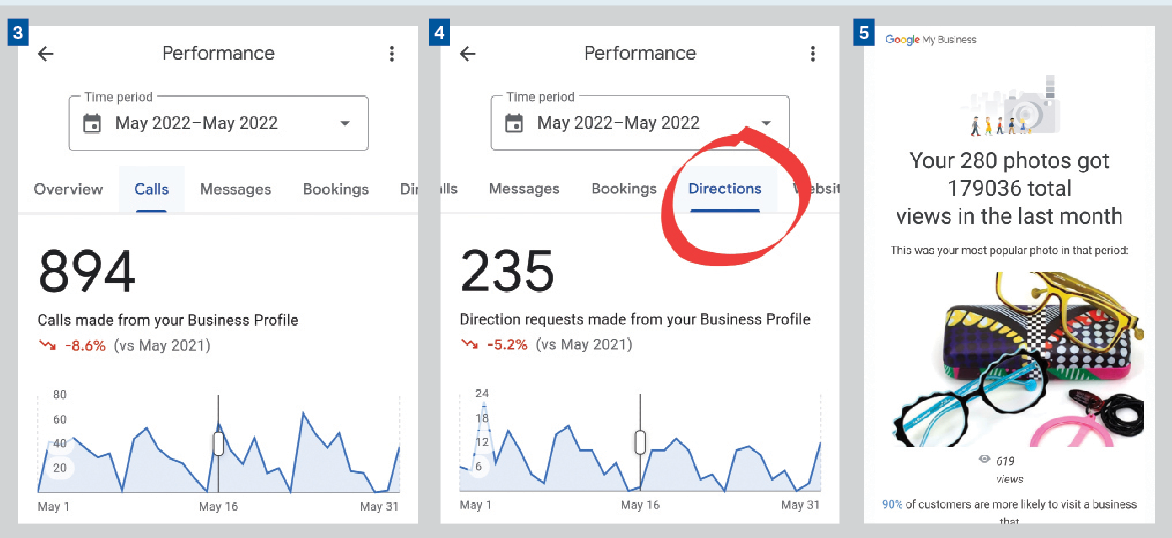
Task: Open three-dot menu on Calls Performance screen
Action: pos(391,54)
